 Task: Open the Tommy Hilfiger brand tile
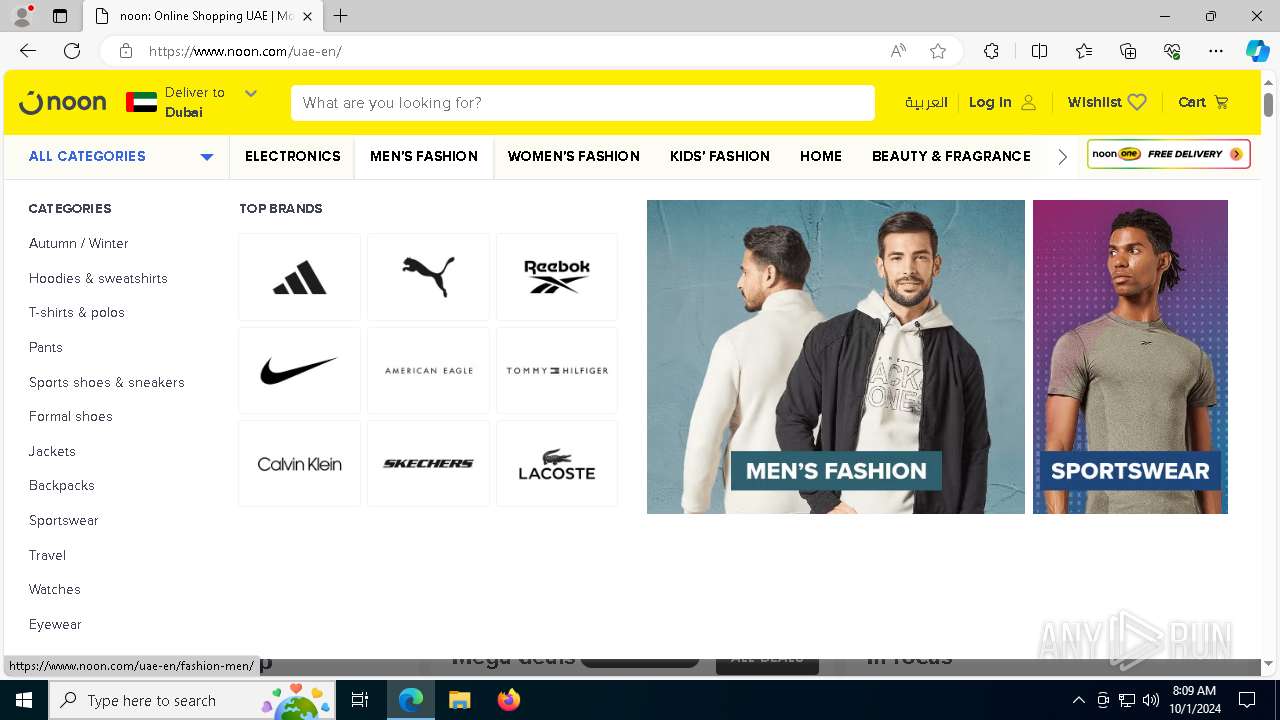click(557, 370)
